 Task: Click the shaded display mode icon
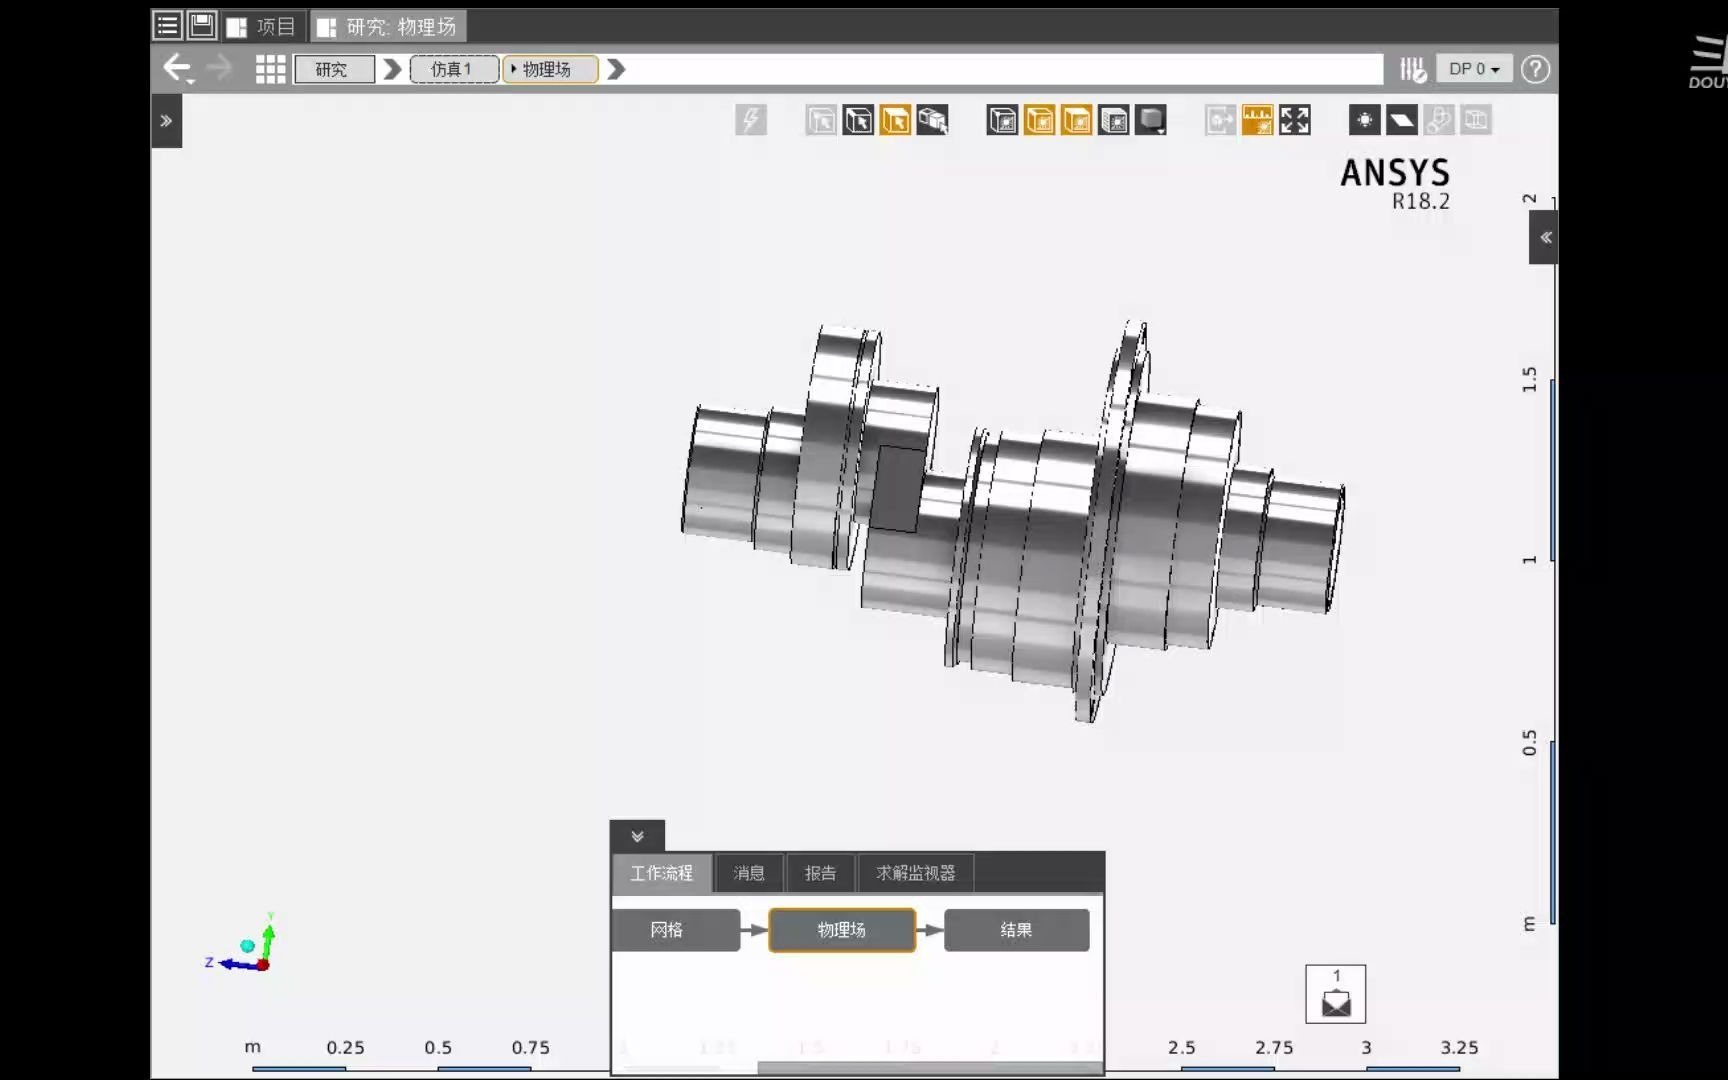(x=1151, y=120)
